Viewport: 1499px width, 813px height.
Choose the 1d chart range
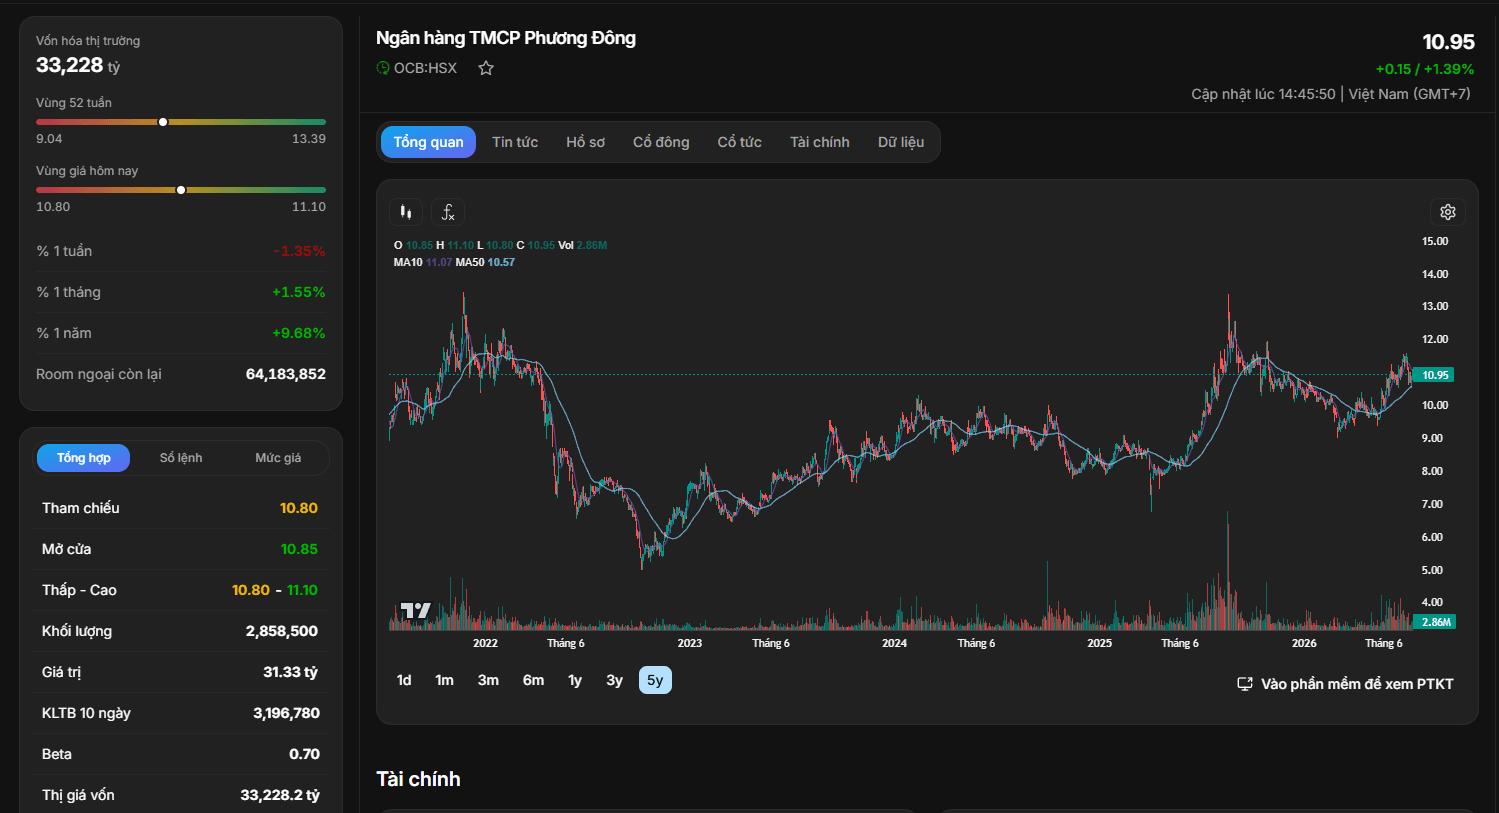(404, 680)
